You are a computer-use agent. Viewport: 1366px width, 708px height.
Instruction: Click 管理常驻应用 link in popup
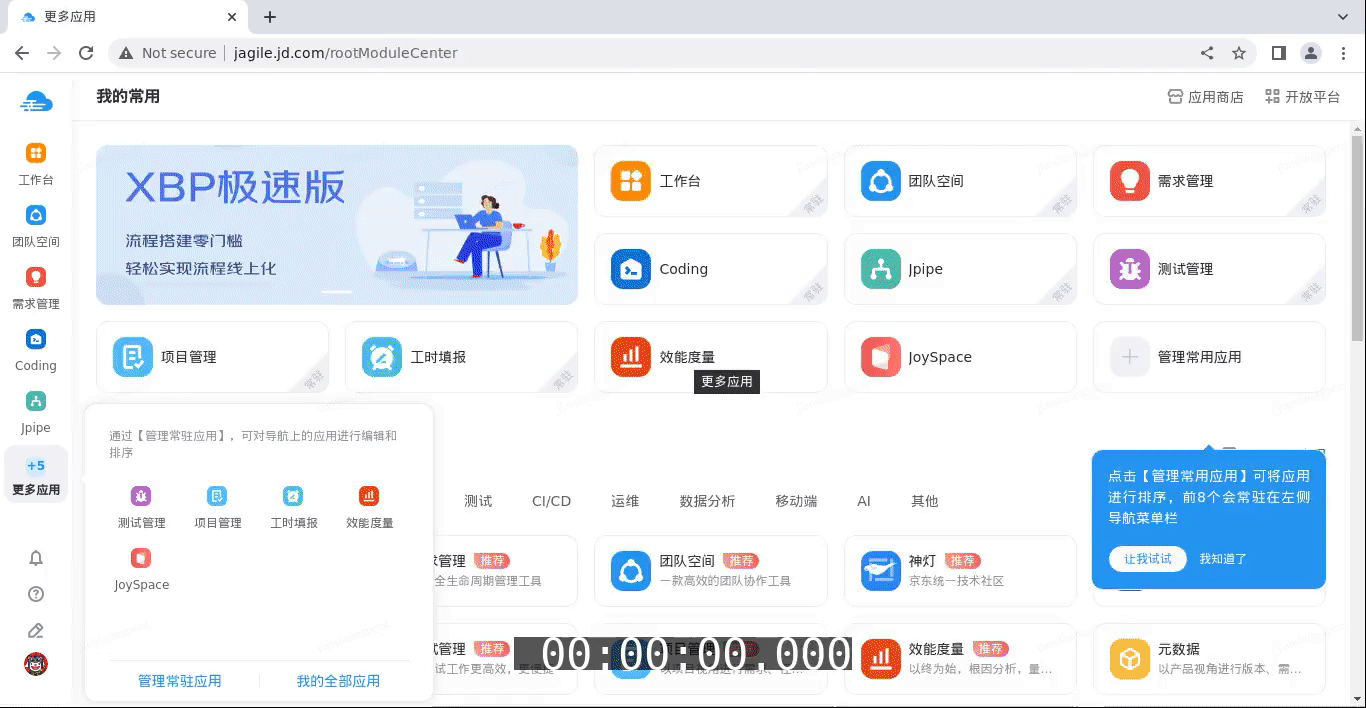tap(180, 681)
